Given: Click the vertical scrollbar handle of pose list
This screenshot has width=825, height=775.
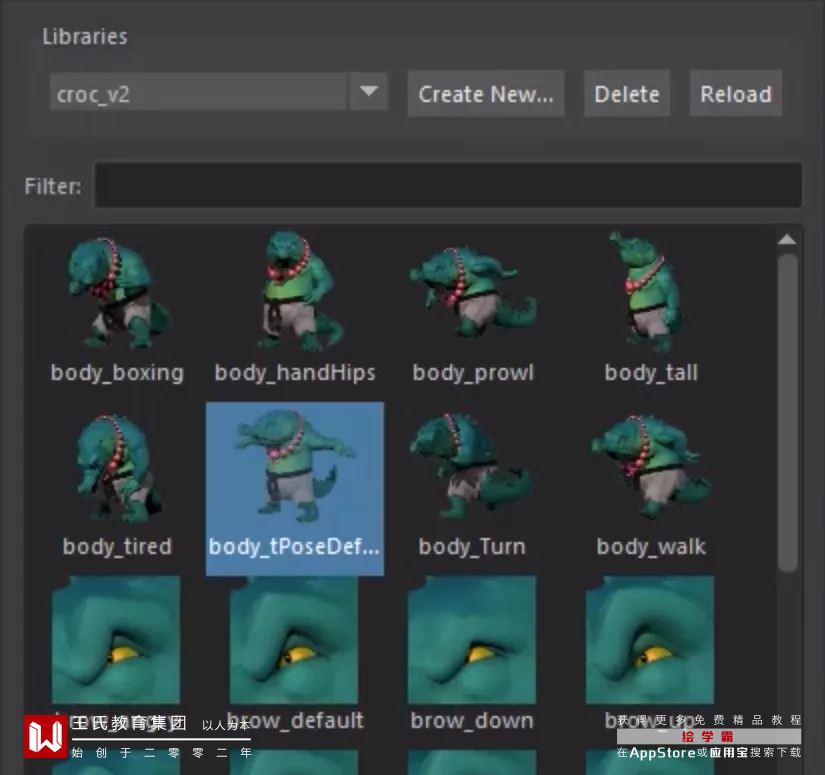Looking at the screenshot, I should point(787,412).
